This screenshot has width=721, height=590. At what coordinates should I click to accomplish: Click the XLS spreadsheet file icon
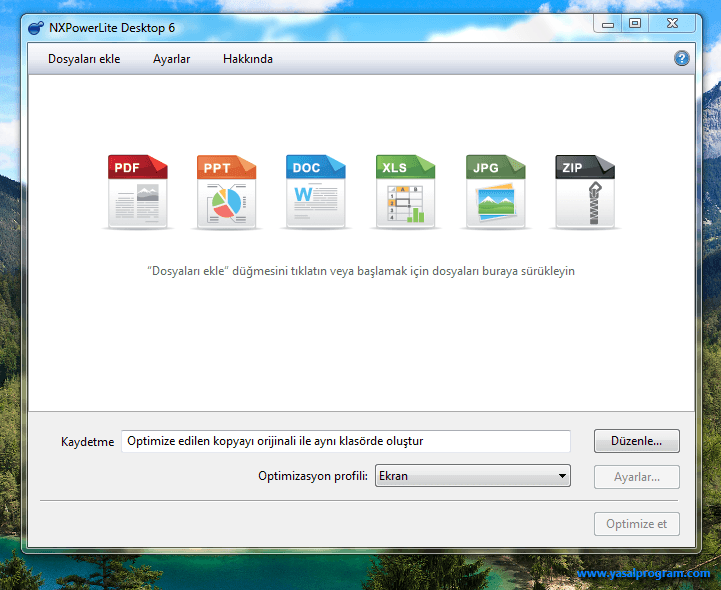tap(406, 192)
